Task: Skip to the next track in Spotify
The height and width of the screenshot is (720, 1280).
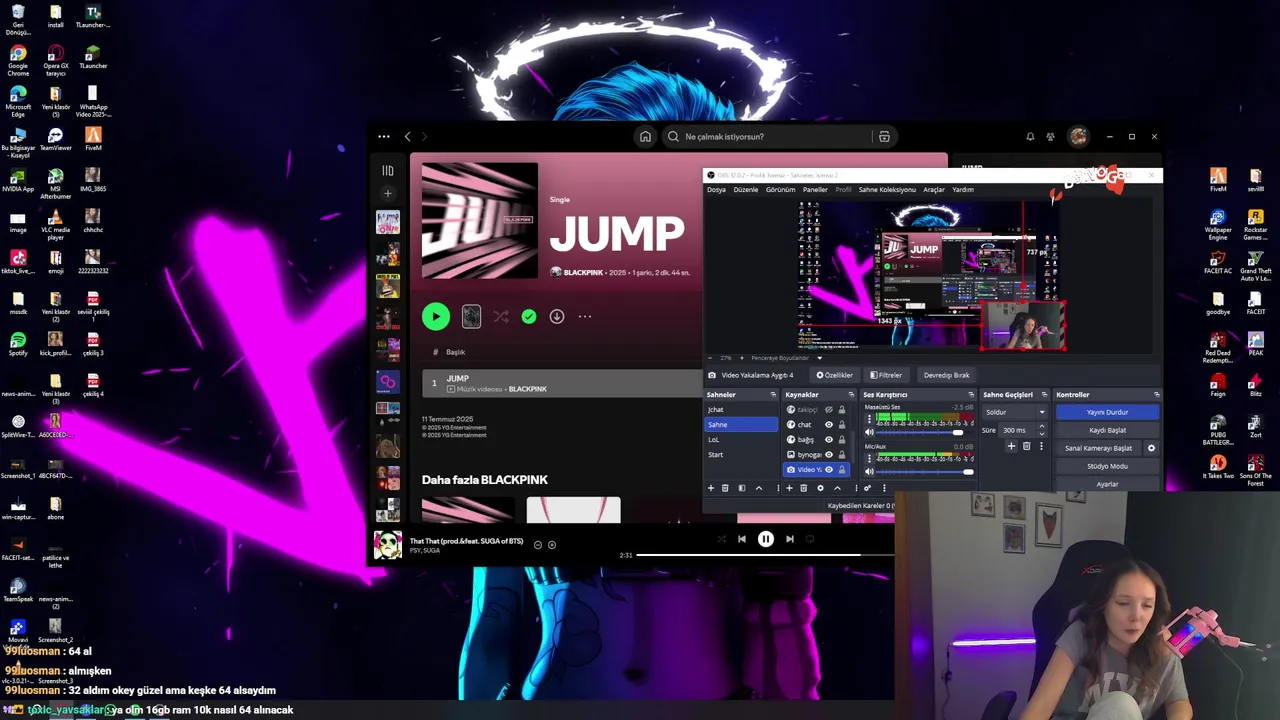Action: (x=790, y=539)
